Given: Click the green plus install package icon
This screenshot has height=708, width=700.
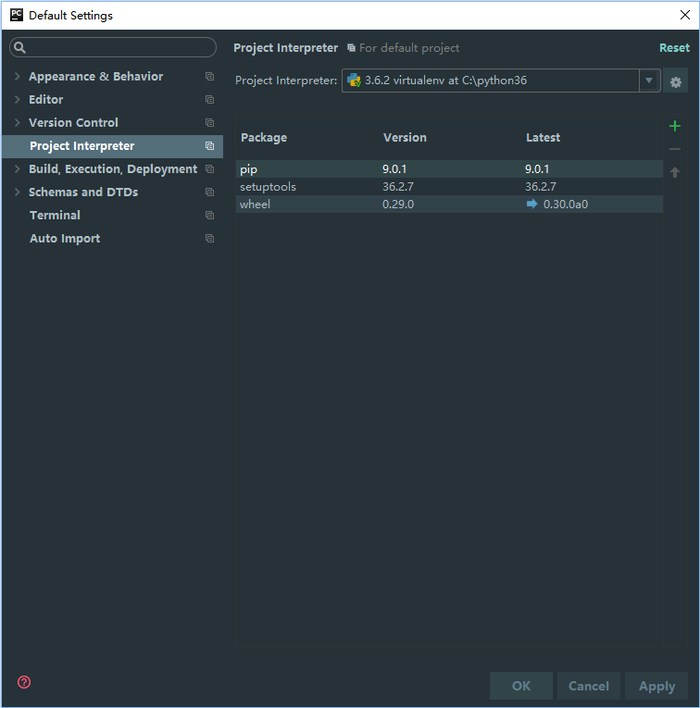Looking at the screenshot, I should [675, 126].
